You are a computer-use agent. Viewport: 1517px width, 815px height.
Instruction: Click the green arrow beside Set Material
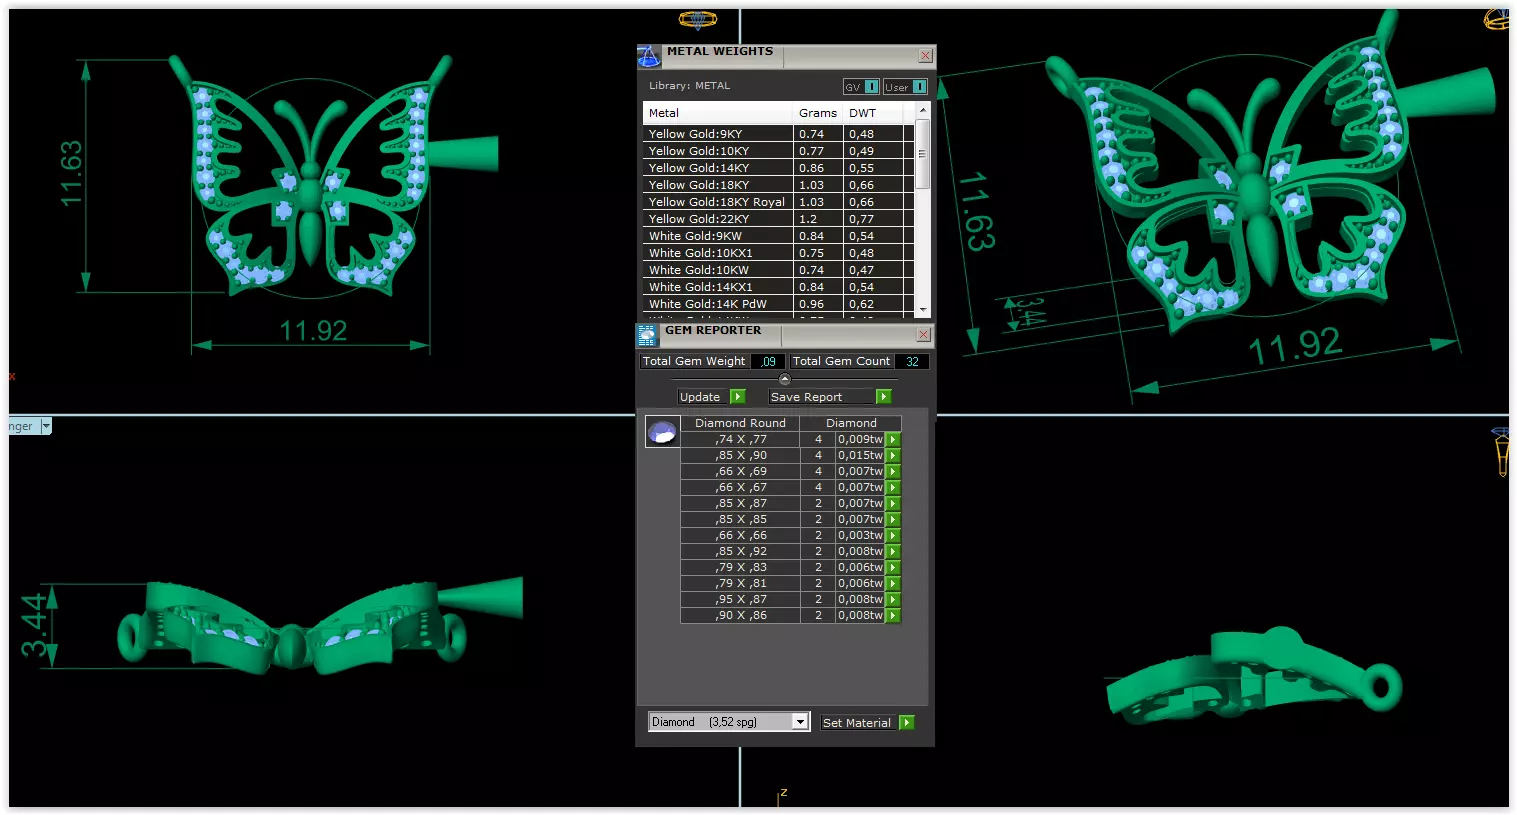click(906, 722)
